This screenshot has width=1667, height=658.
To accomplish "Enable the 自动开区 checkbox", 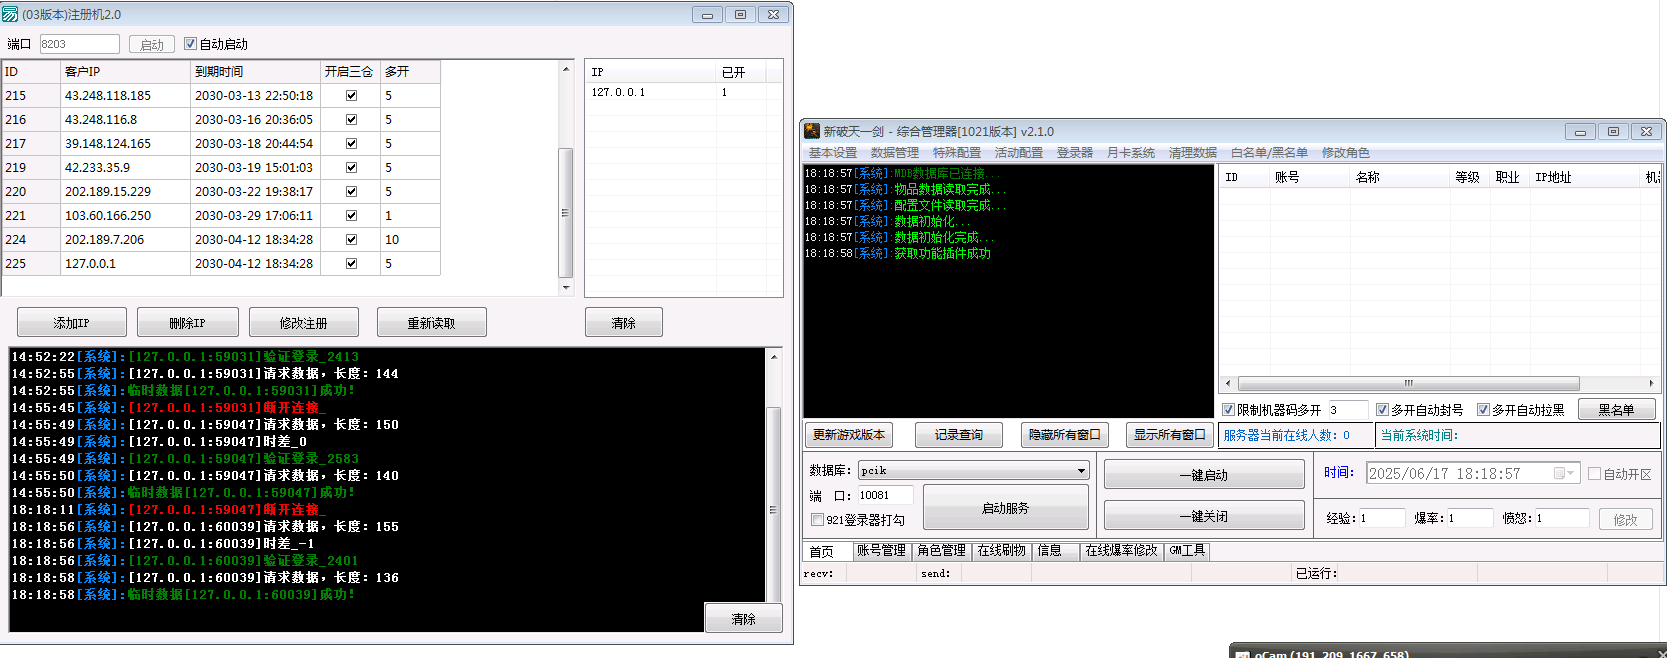I will point(1595,474).
